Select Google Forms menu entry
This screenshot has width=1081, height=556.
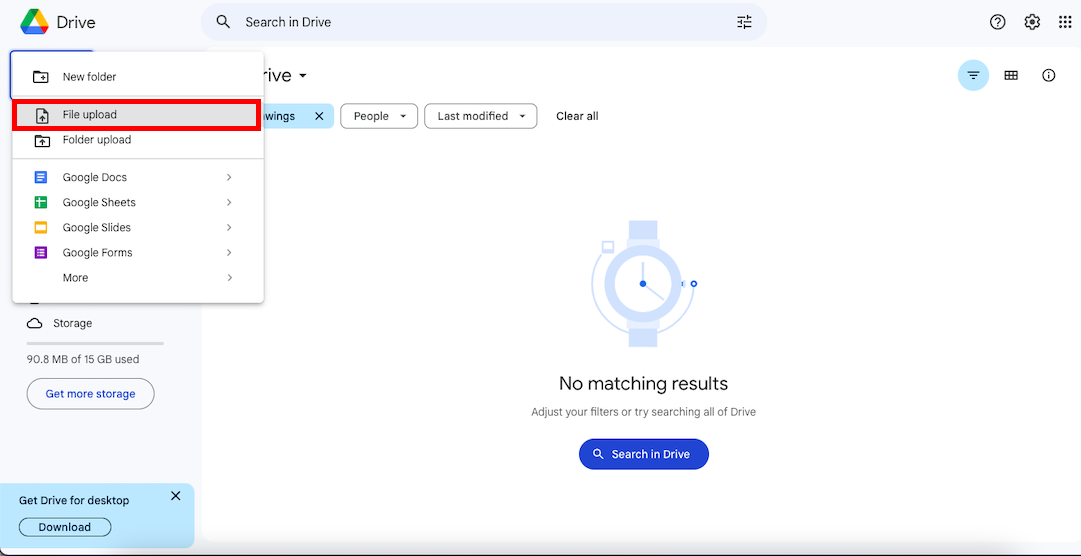pos(138,252)
